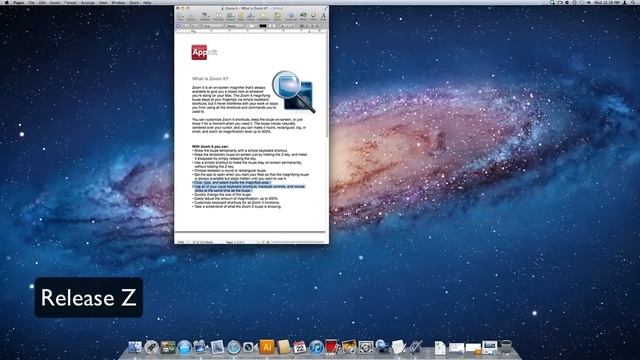Open the Sections toolbar dropdown
Viewport: 640px width, 360px height.
[205, 16]
